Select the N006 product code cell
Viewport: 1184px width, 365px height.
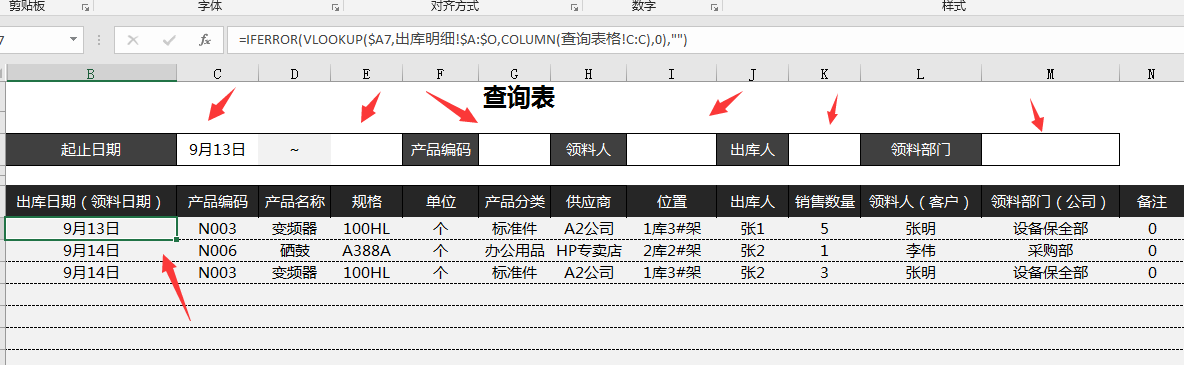pyautogui.click(x=217, y=251)
